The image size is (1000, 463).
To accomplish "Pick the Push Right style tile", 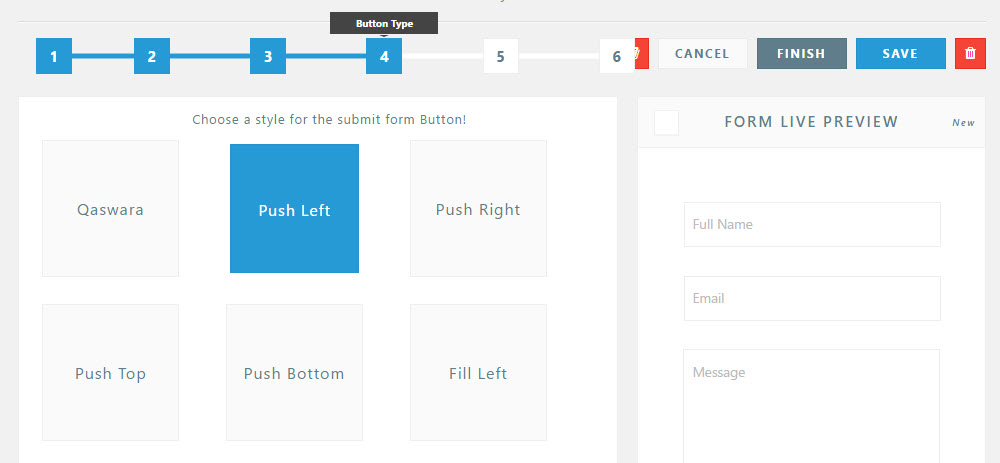I will tap(478, 209).
